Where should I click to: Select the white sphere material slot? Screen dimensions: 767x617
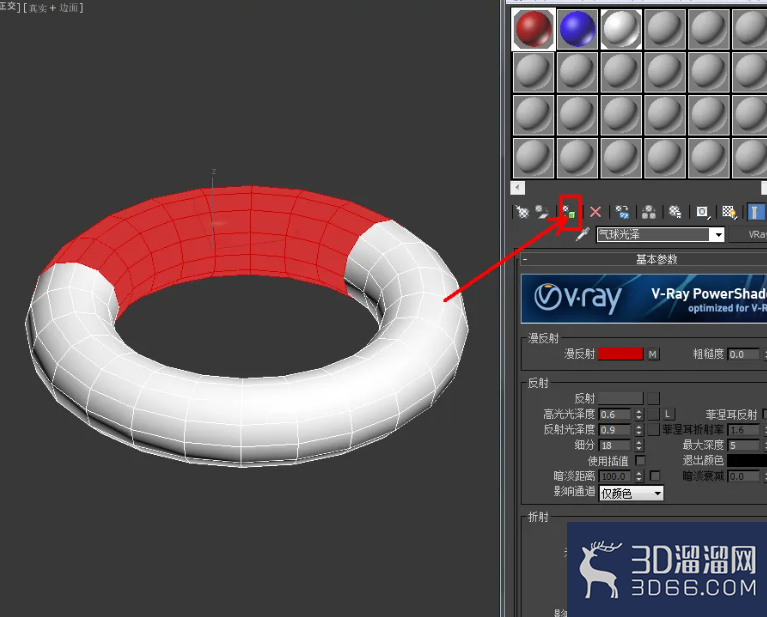coord(621,29)
